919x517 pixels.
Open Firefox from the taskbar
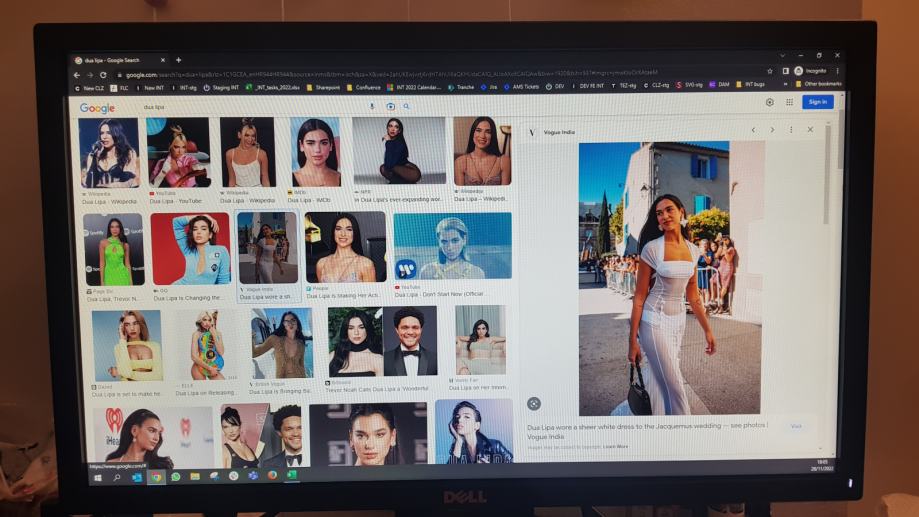tap(272, 475)
